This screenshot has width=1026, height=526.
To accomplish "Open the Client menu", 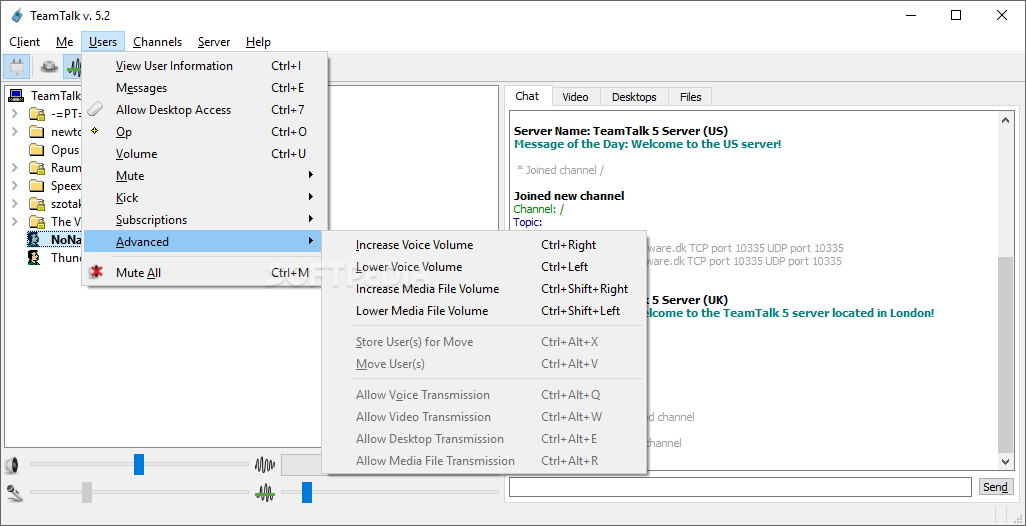I will (x=25, y=42).
